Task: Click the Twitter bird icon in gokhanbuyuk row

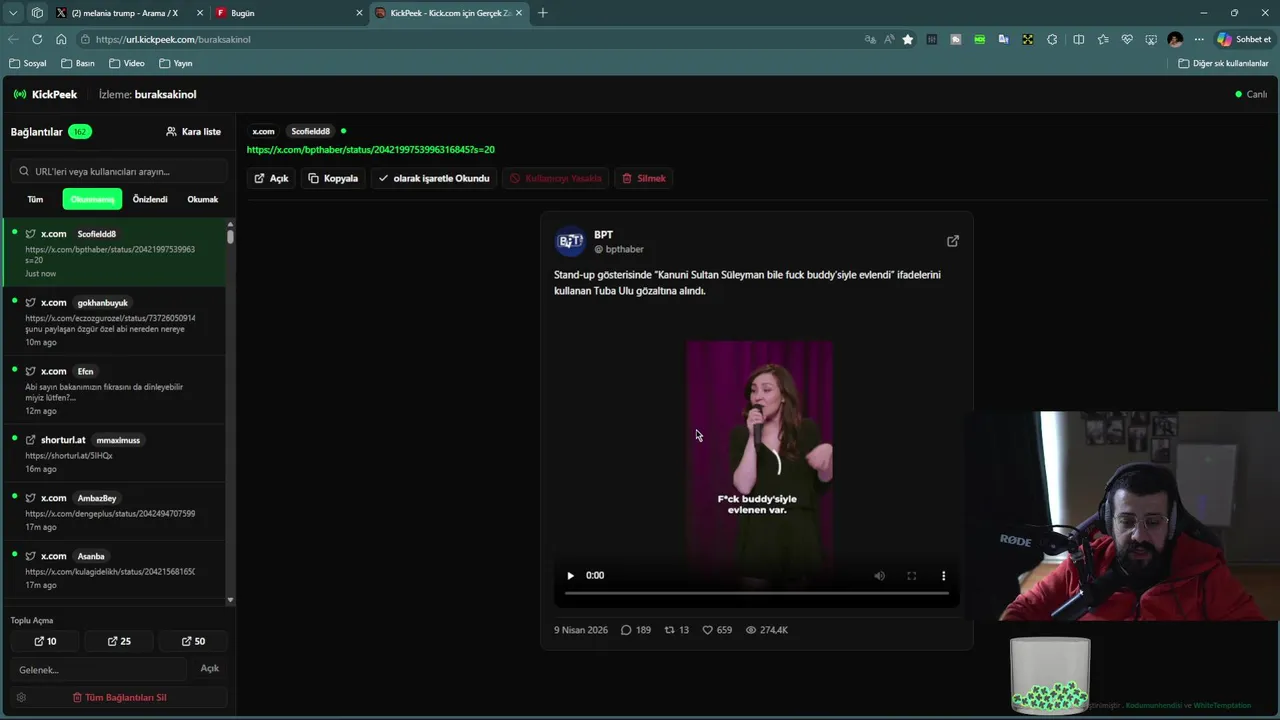Action: pos(31,303)
